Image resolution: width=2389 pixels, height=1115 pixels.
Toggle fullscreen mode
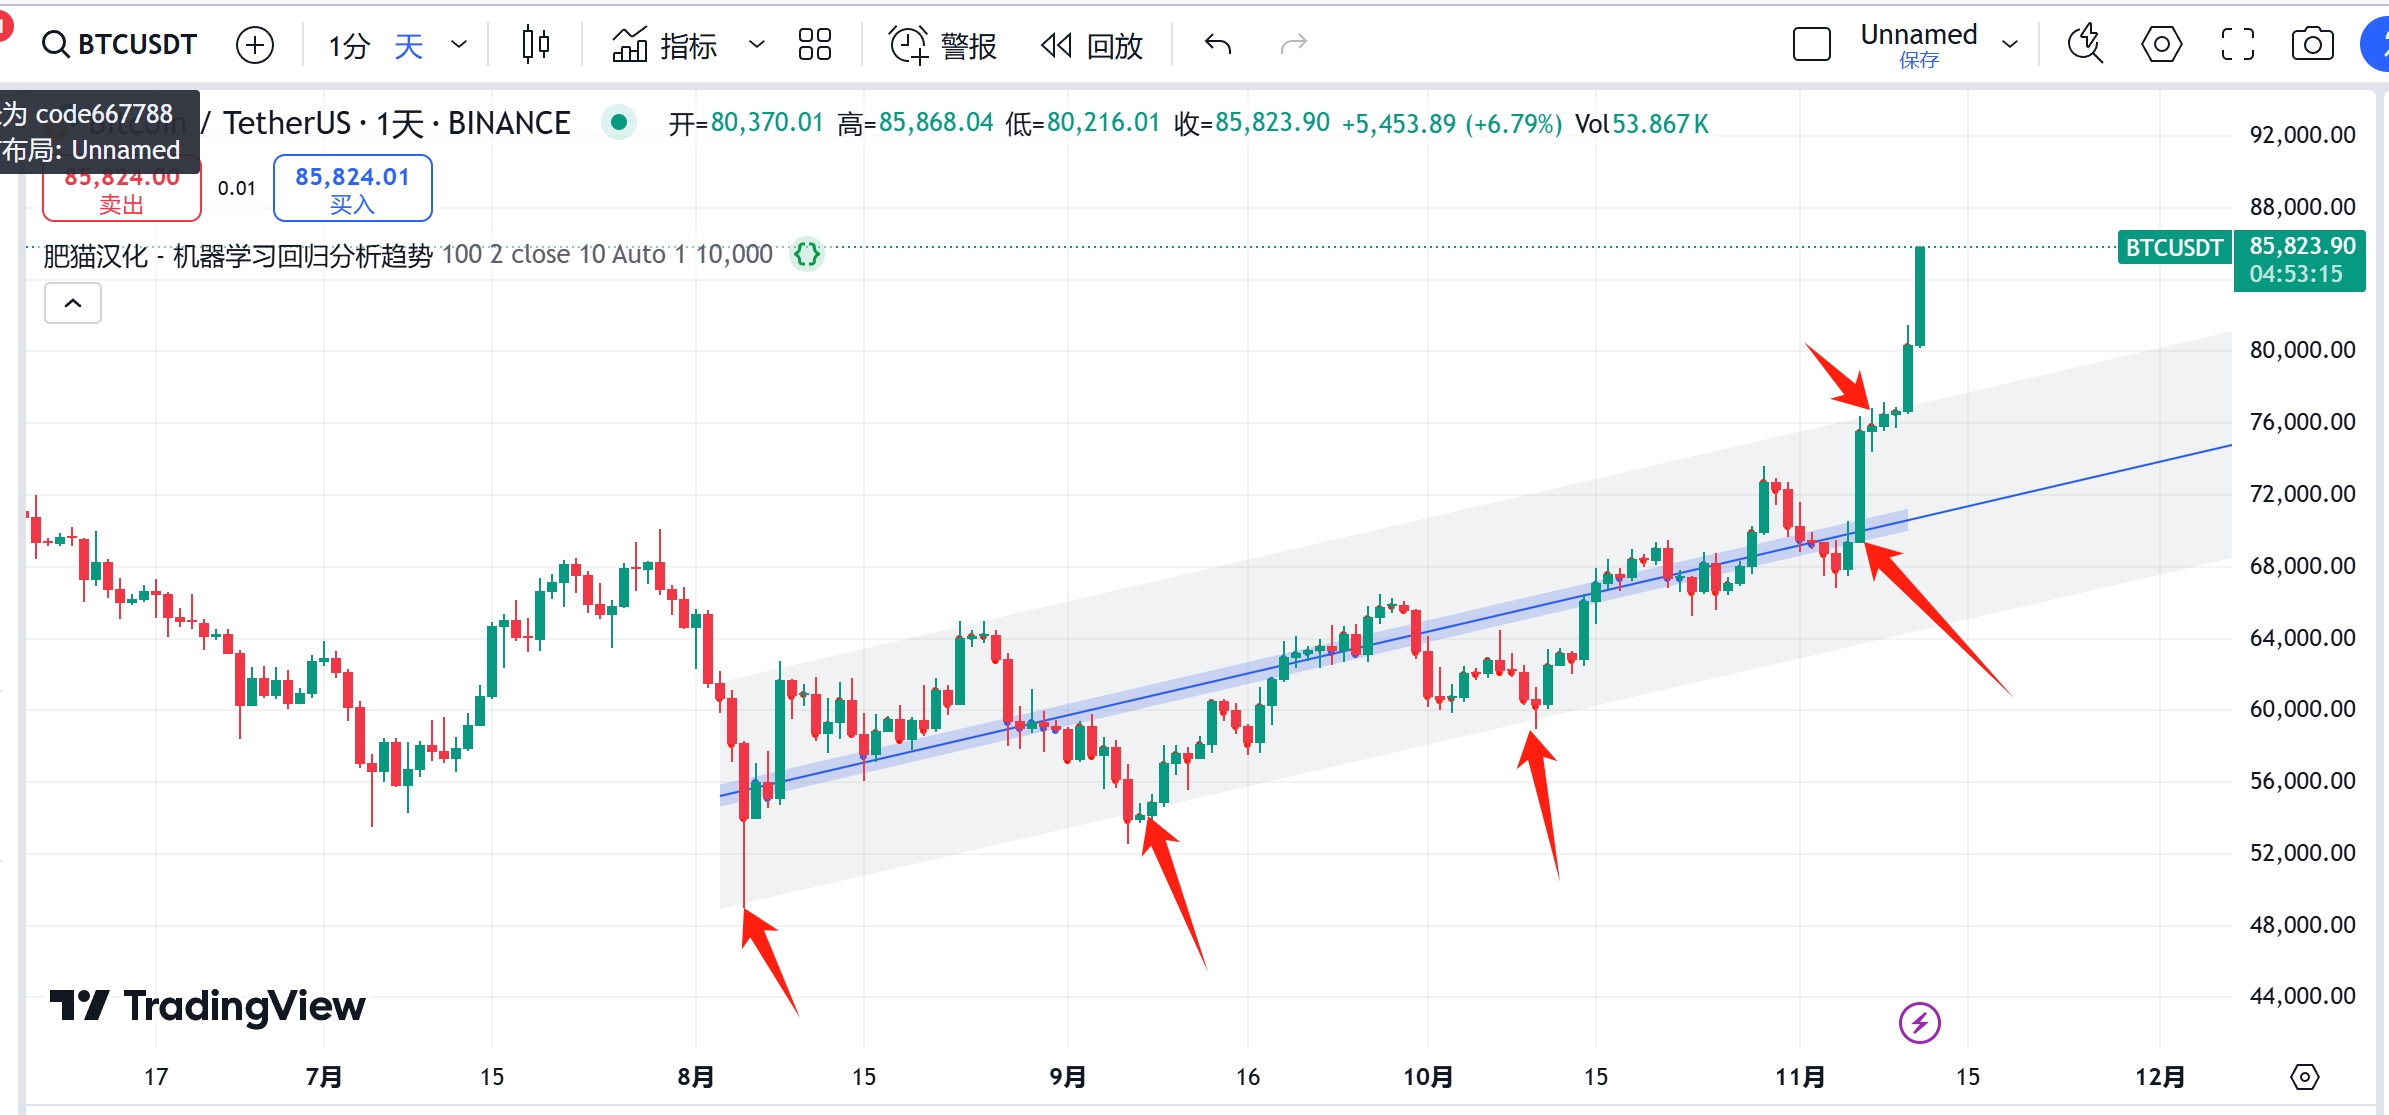tap(2237, 45)
